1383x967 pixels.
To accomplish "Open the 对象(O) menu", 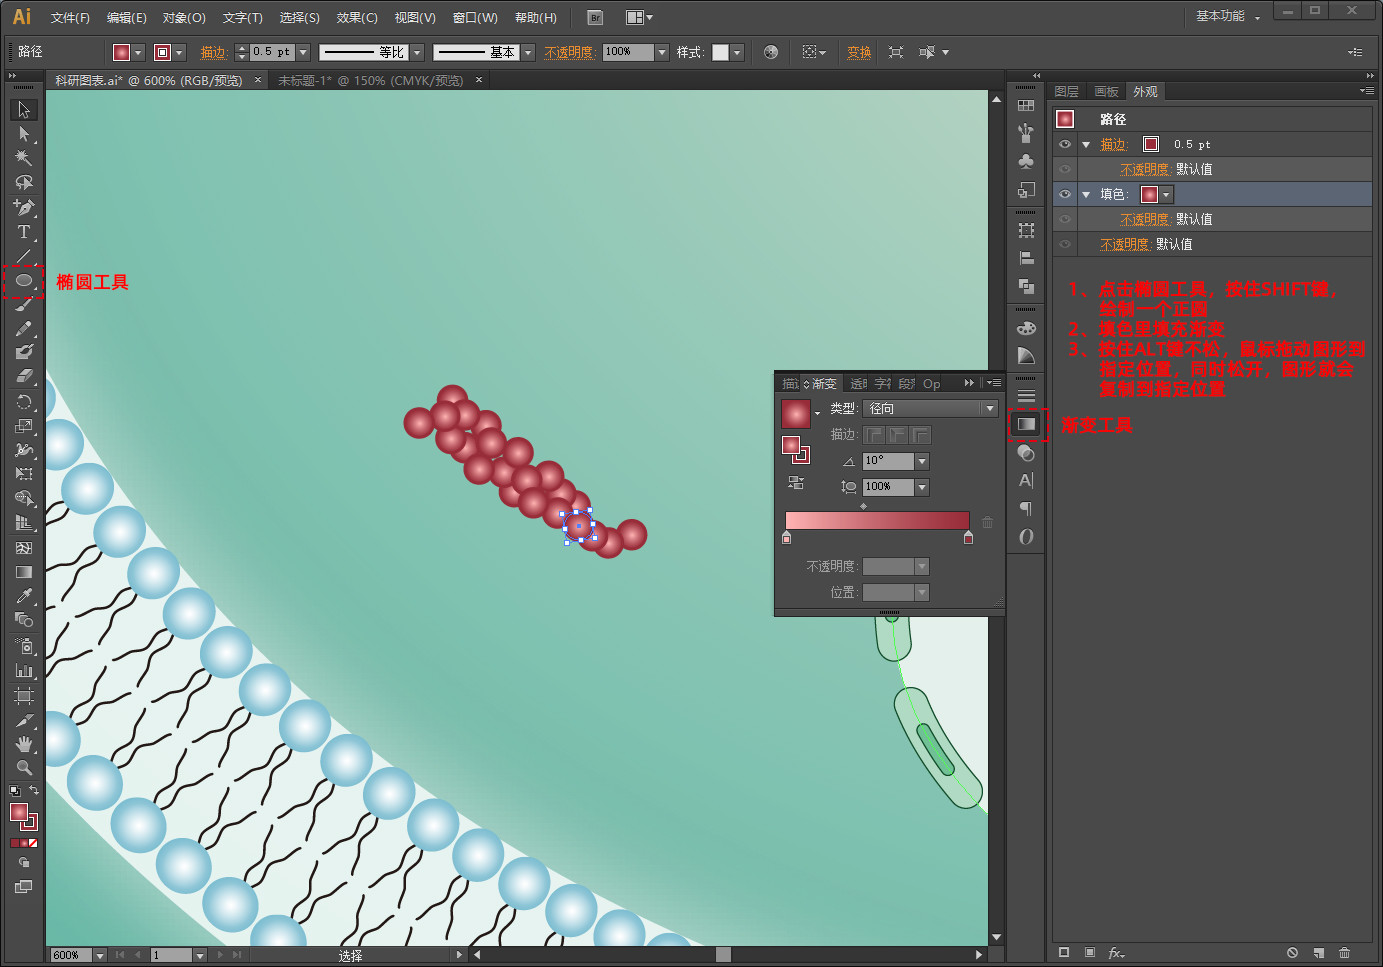I will (x=184, y=18).
